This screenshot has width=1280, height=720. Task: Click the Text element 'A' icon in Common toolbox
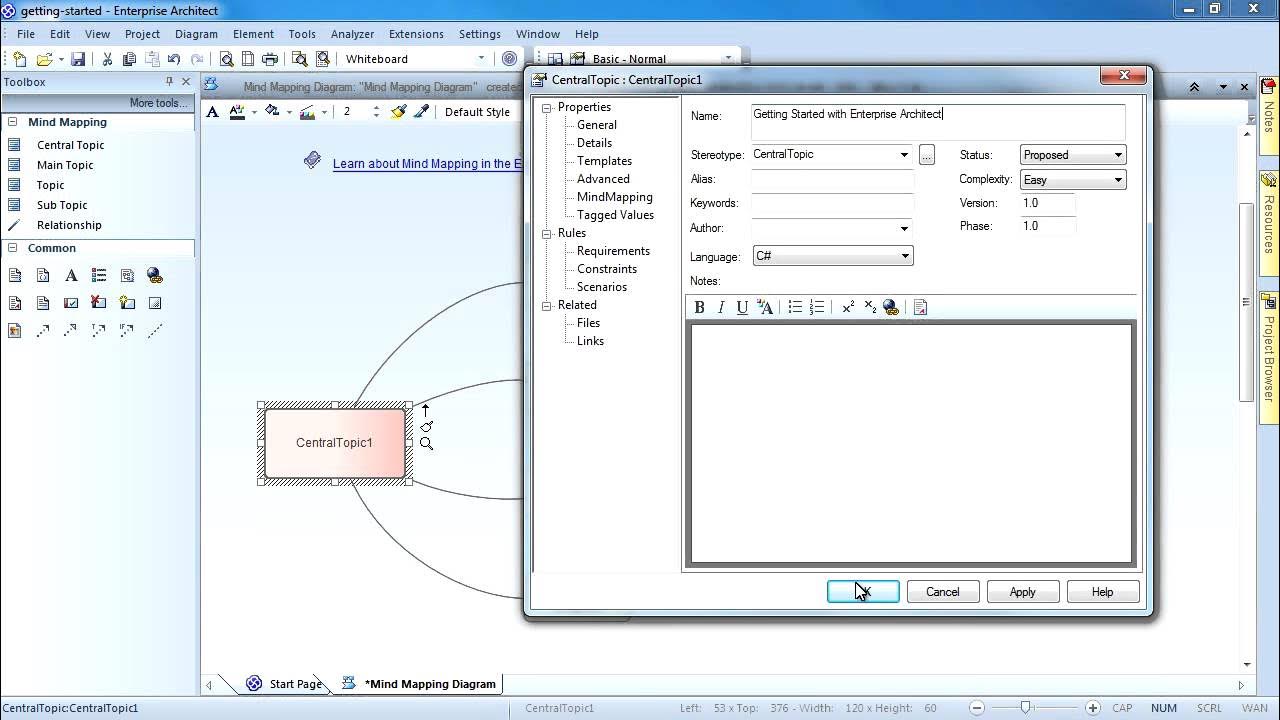(71, 276)
